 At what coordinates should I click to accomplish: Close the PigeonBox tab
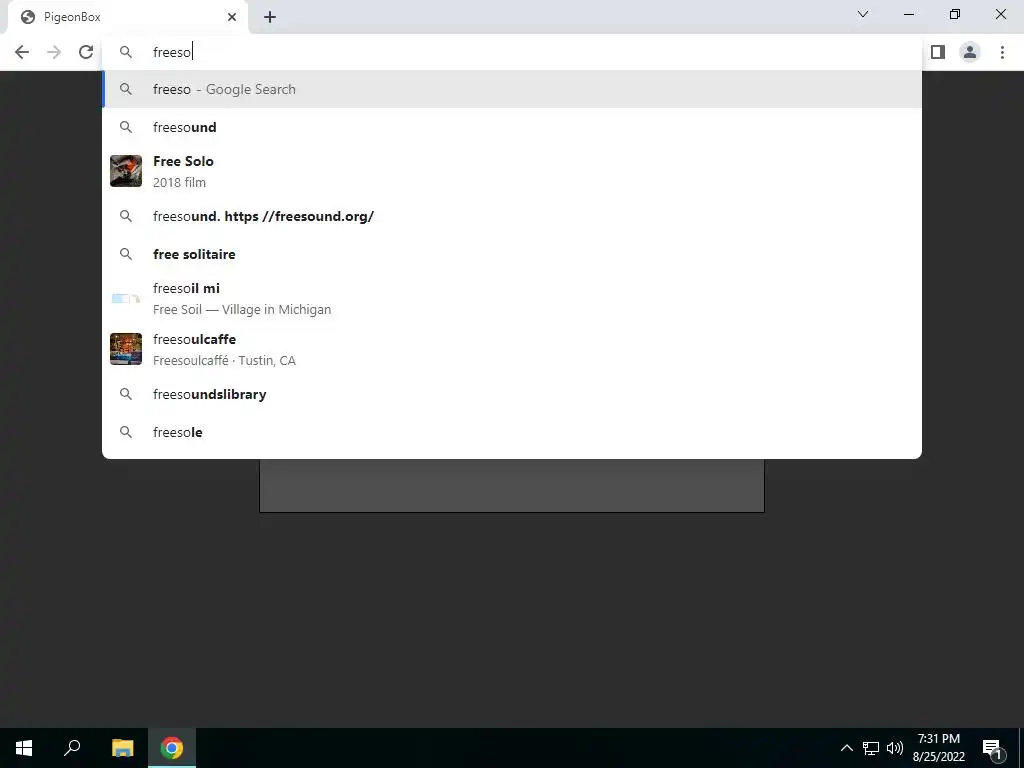tap(232, 17)
